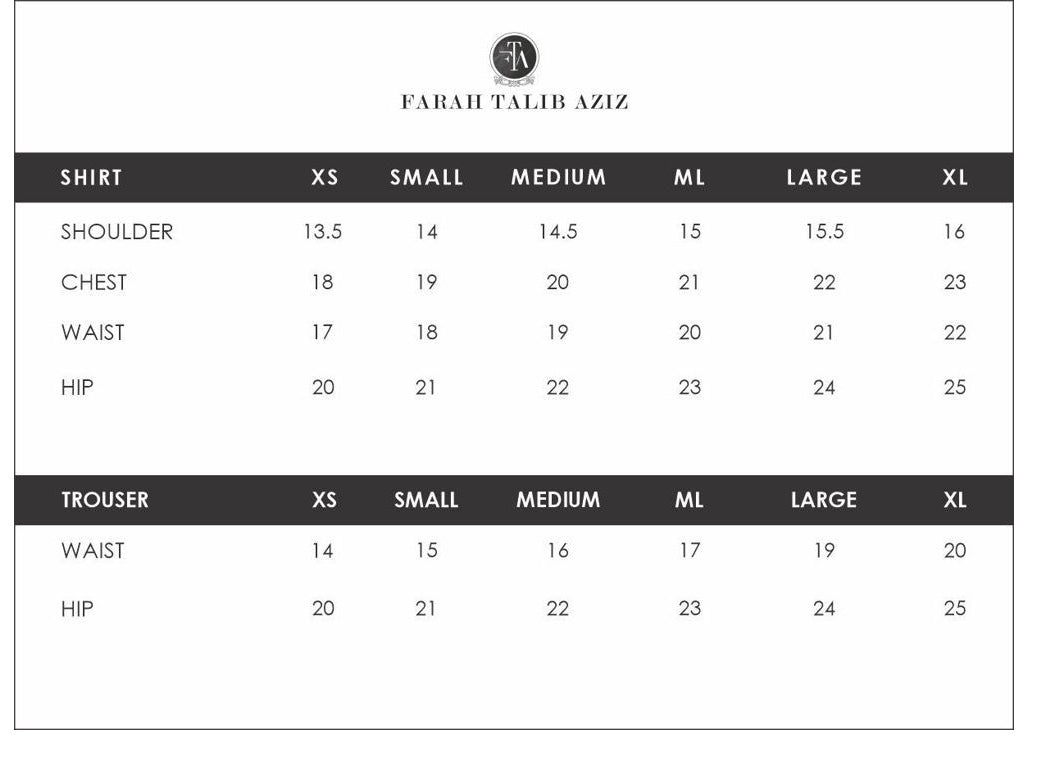Click the 13.5 shoulder measurement
Image resolution: width=1044 pixels, height=758 pixels.
coord(322,232)
